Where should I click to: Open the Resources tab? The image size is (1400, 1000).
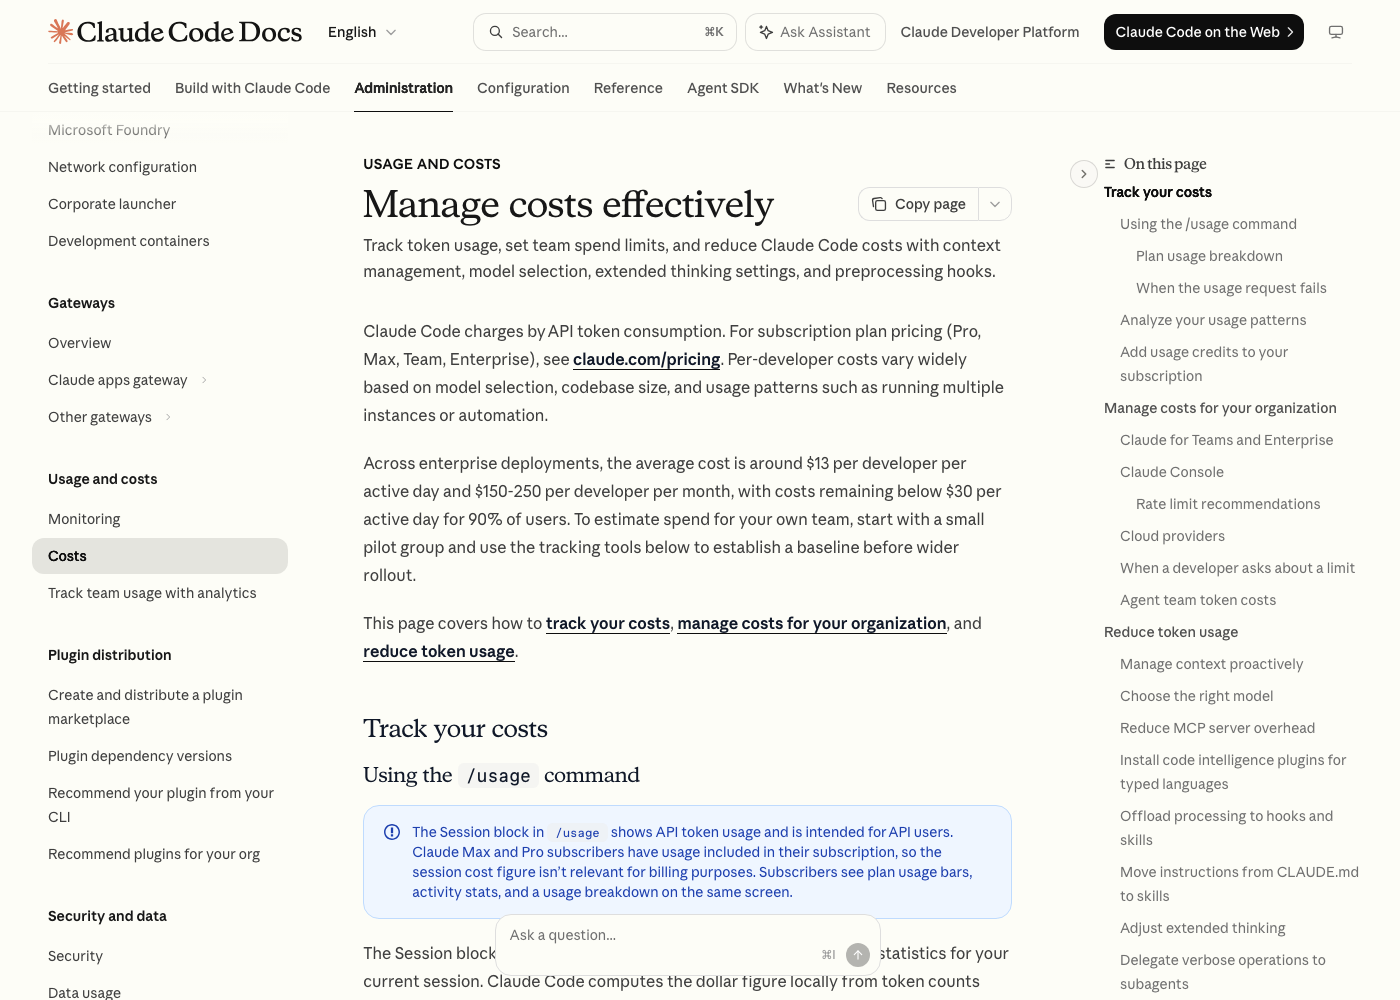tap(921, 88)
